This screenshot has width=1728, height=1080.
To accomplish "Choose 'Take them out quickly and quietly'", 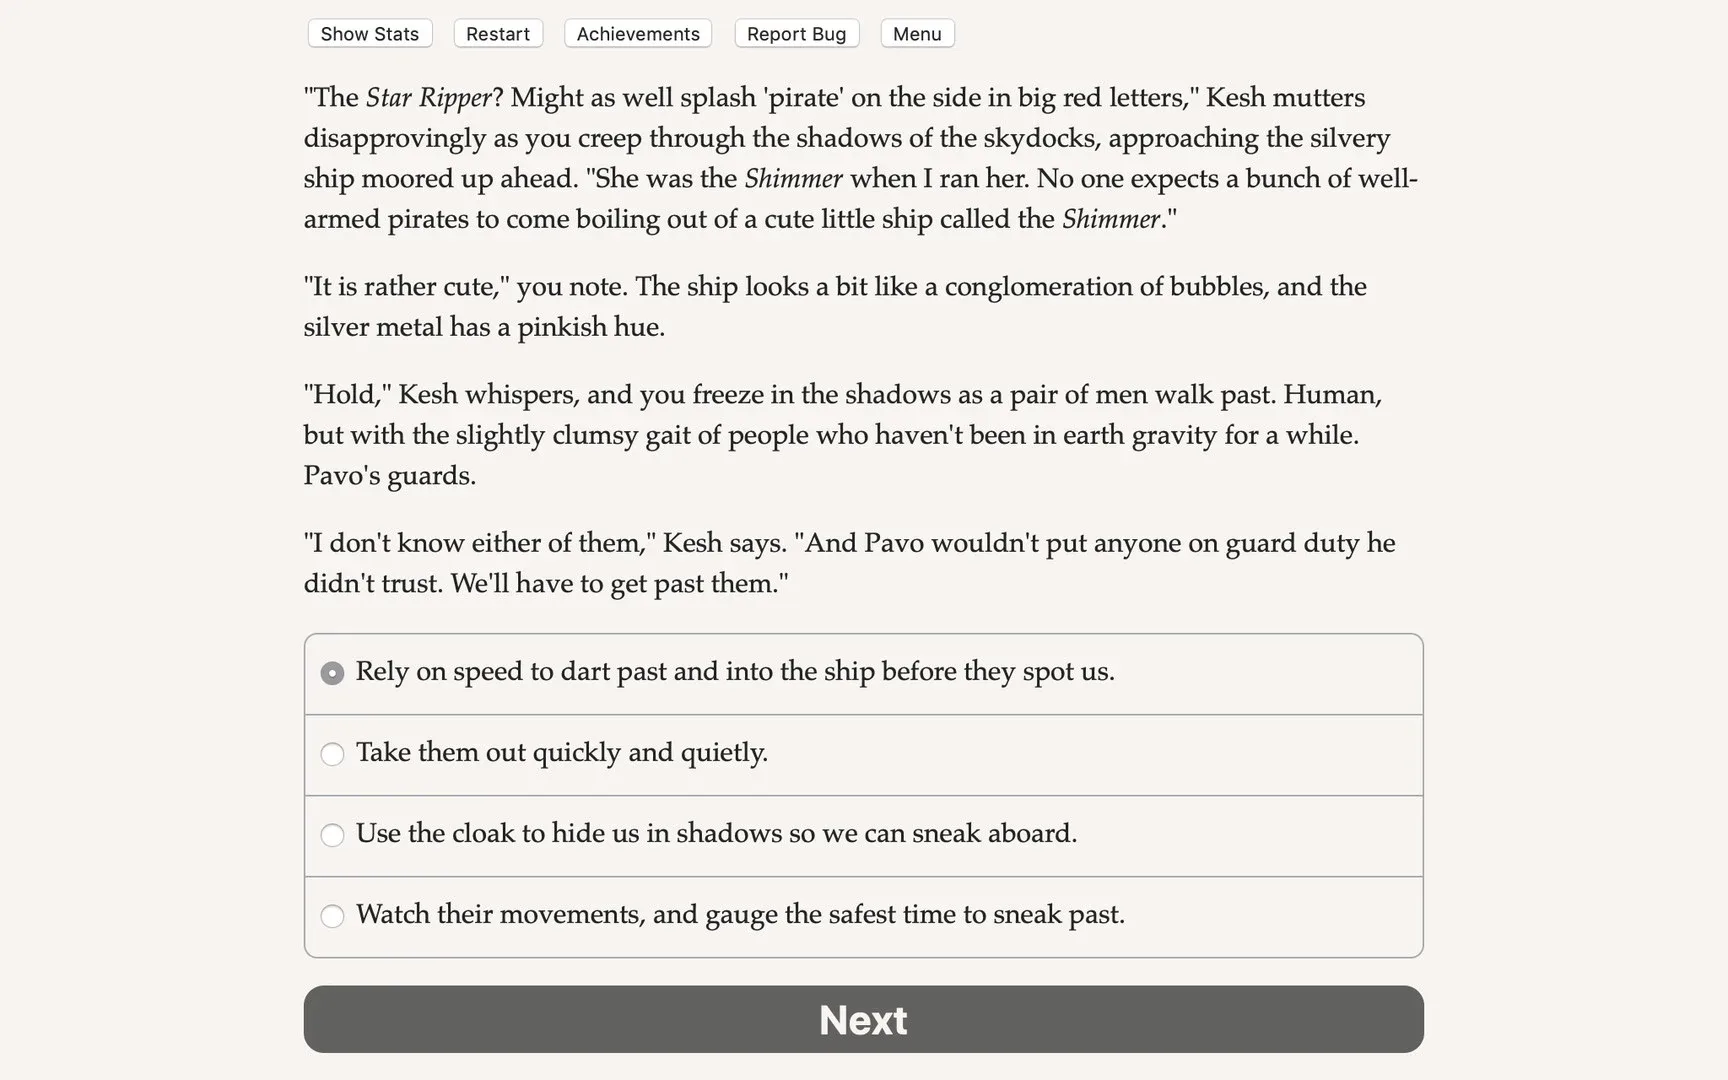I will click(332, 754).
